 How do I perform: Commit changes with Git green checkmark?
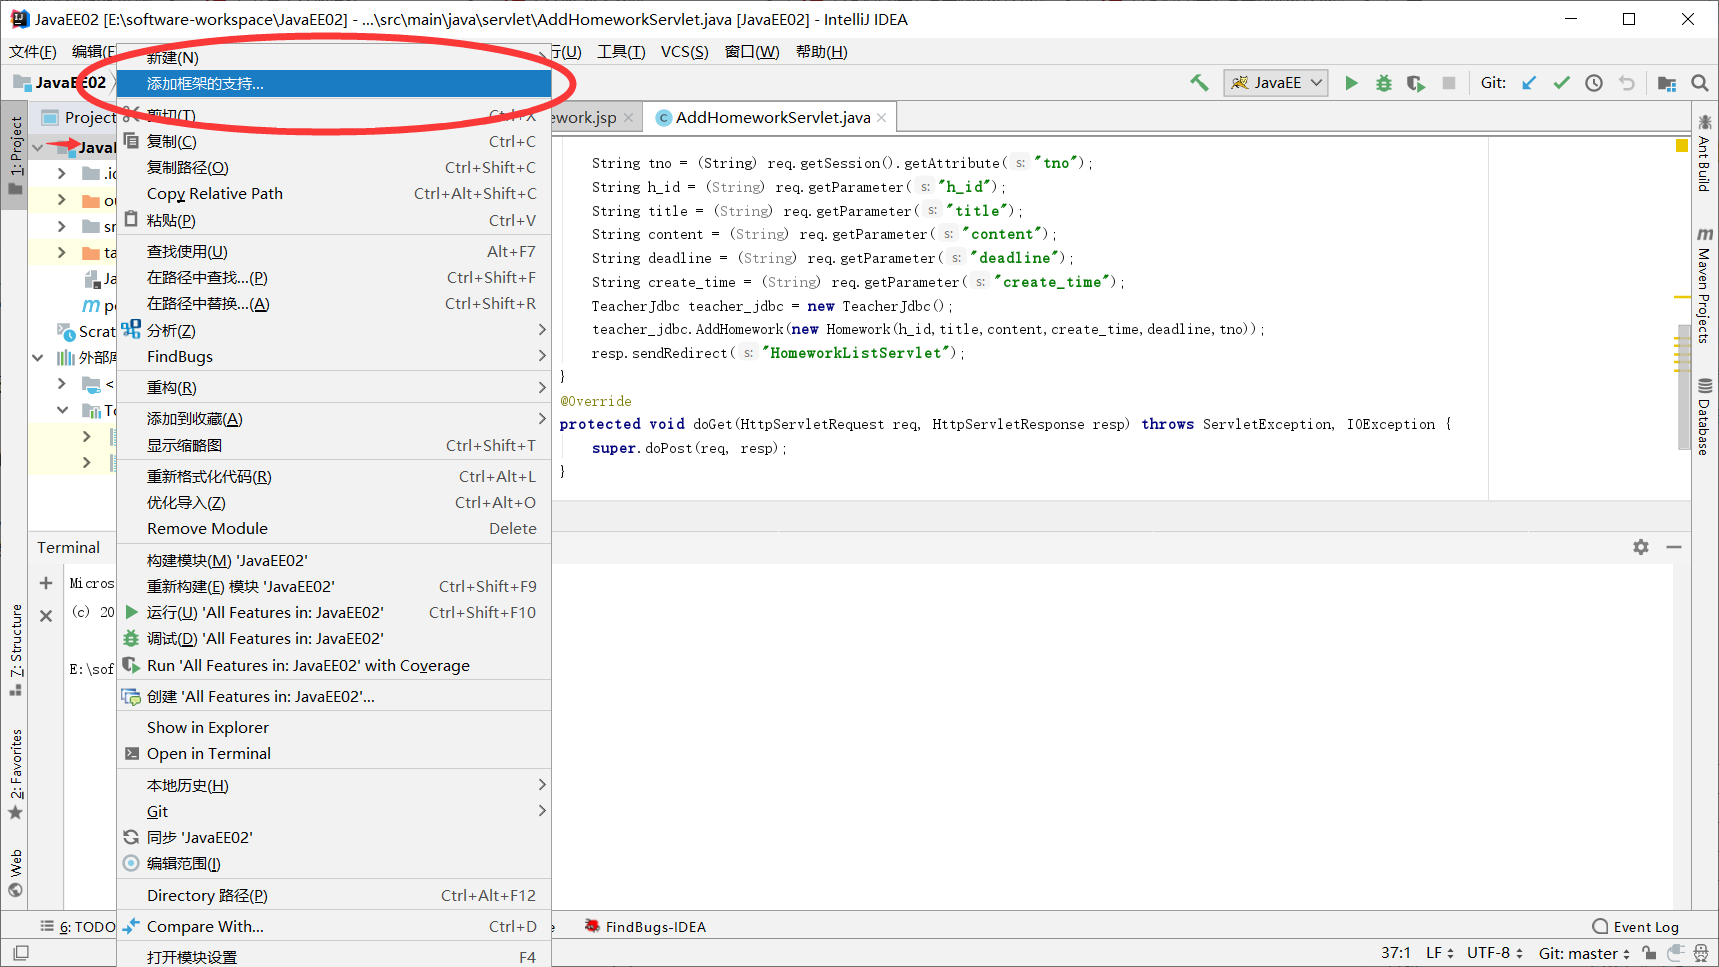[1561, 83]
